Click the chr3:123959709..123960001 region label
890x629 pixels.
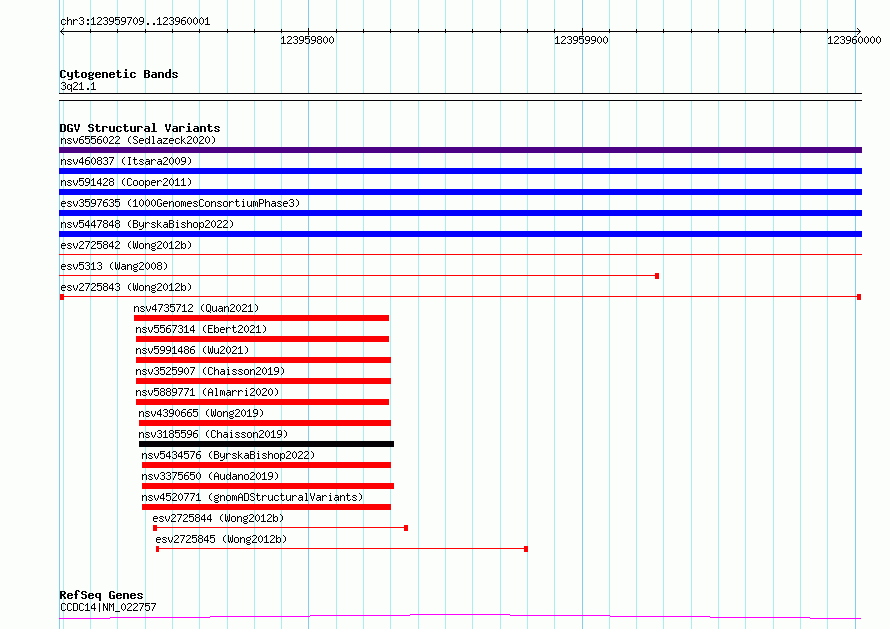click(135, 21)
